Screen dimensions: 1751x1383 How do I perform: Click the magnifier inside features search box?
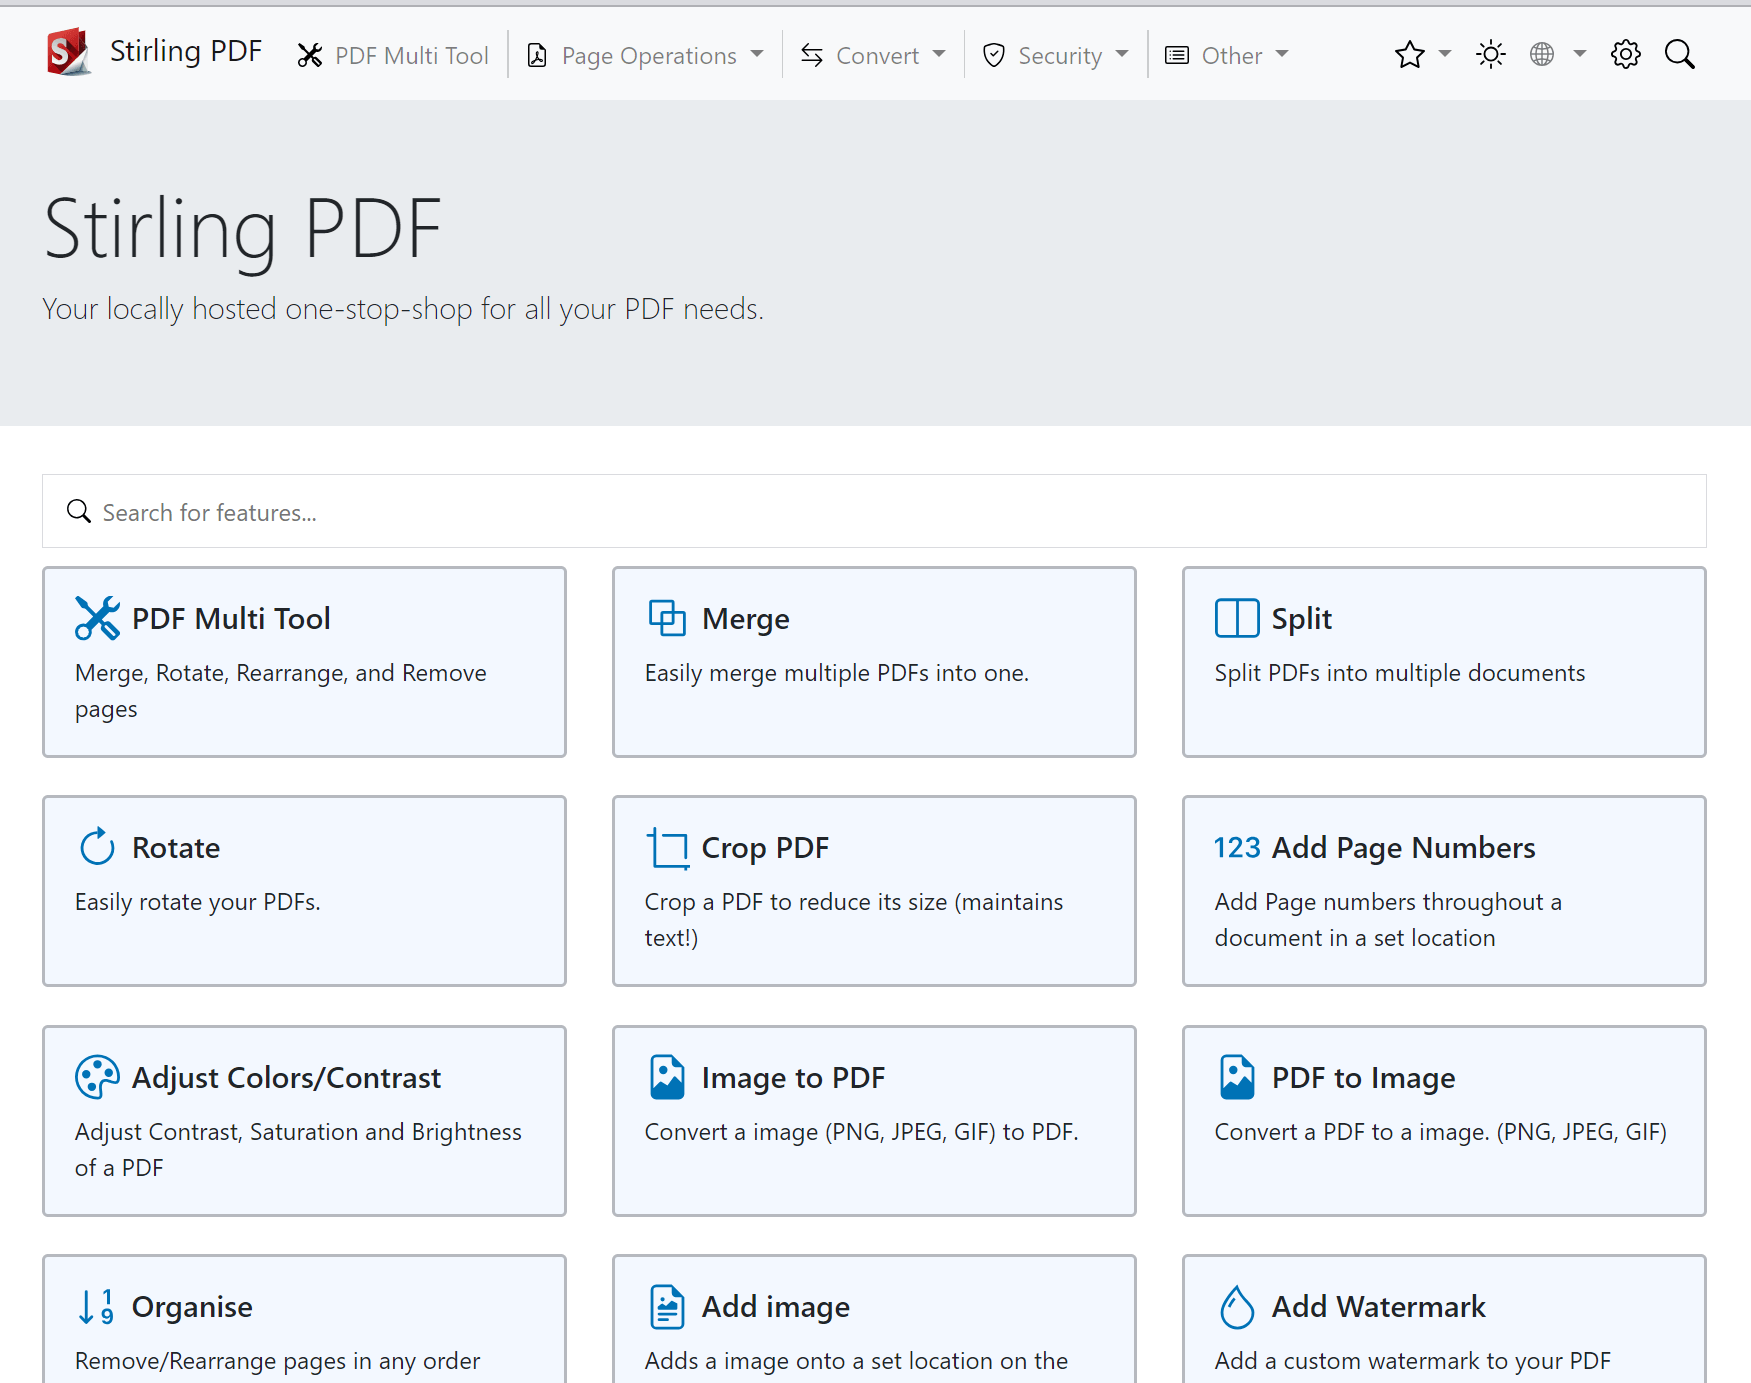(79, 511)
